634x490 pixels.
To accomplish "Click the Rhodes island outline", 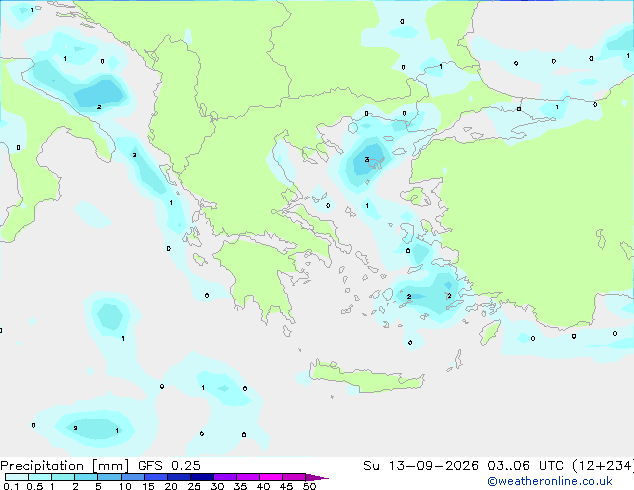I will click(490, 332).
